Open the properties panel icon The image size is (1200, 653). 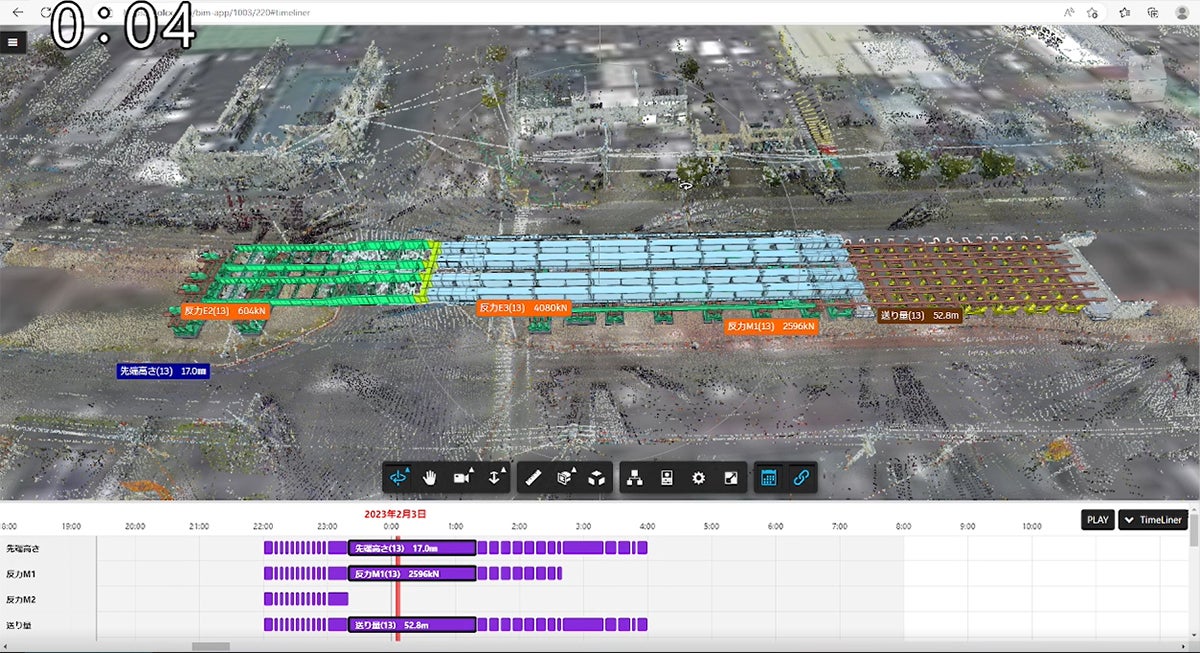pos(666,478)
